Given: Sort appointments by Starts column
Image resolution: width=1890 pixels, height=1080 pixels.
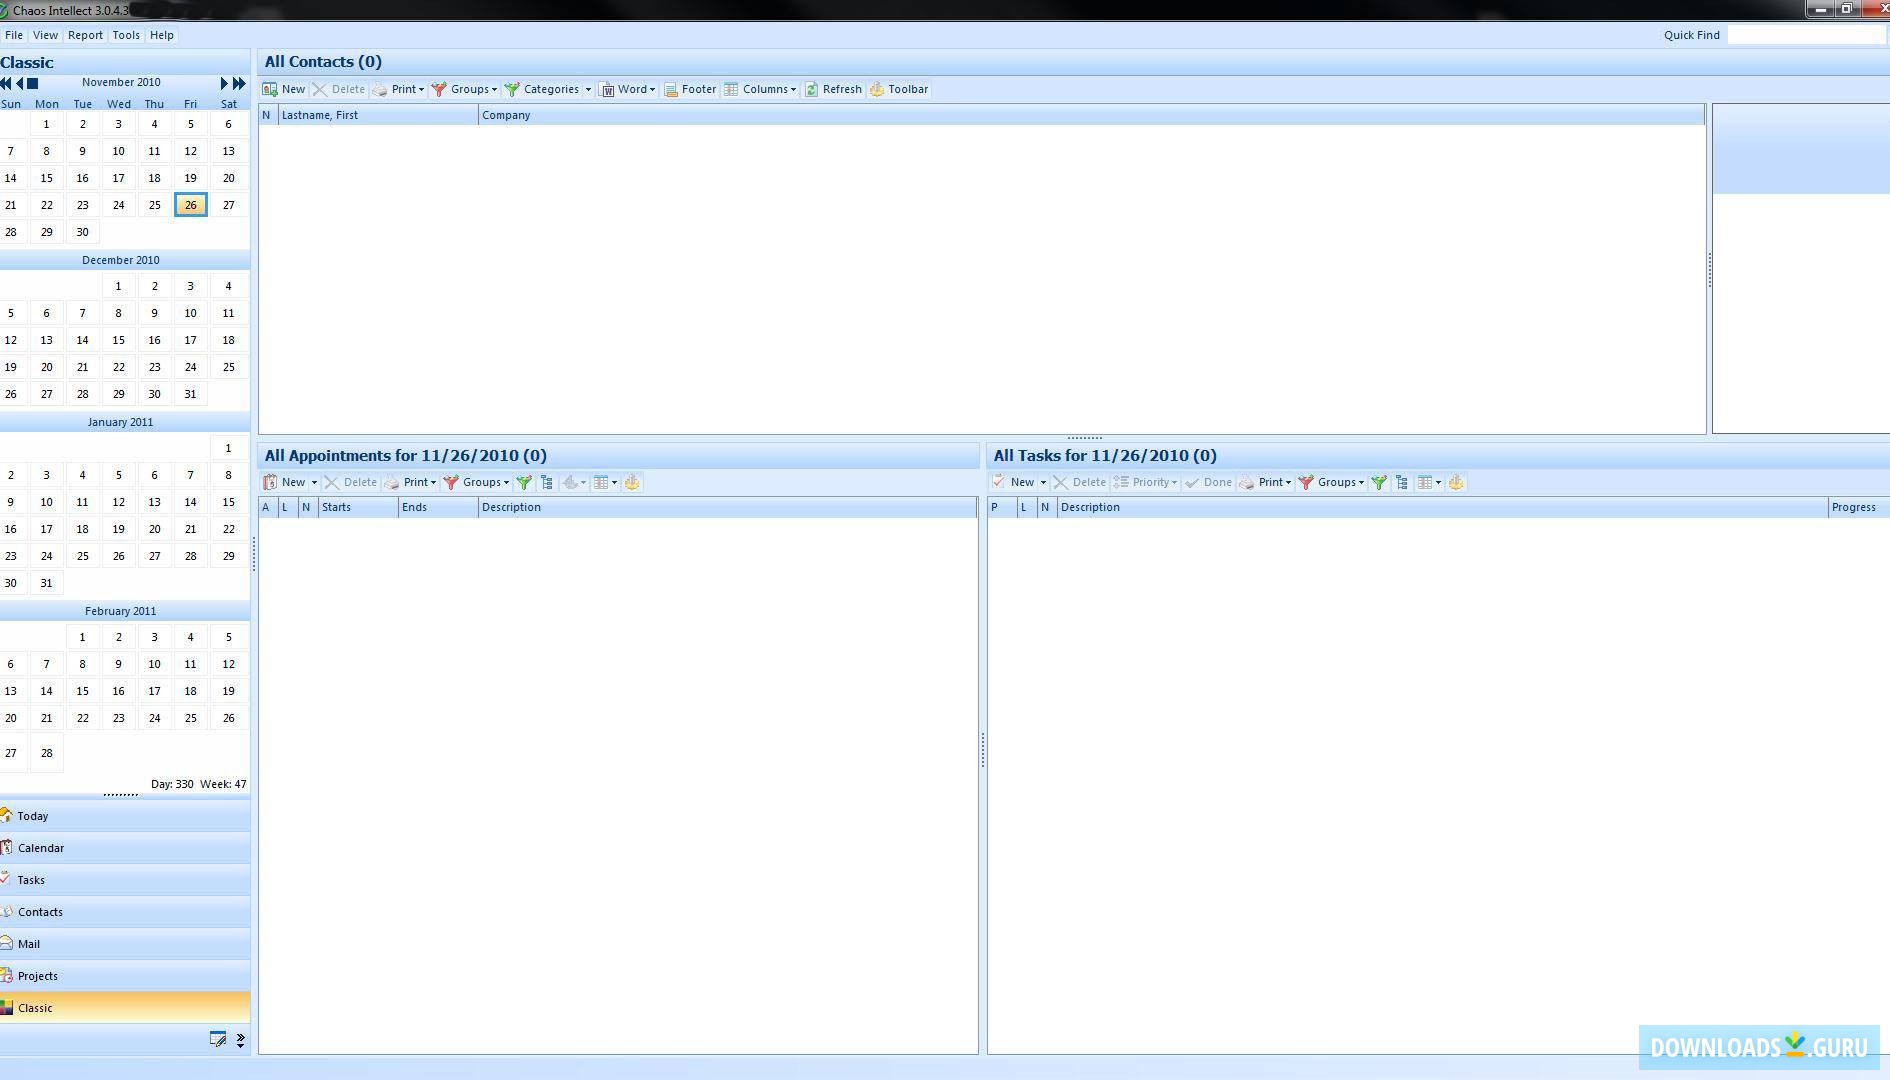Looking at the screenshot, I should (x=357, y=507).
